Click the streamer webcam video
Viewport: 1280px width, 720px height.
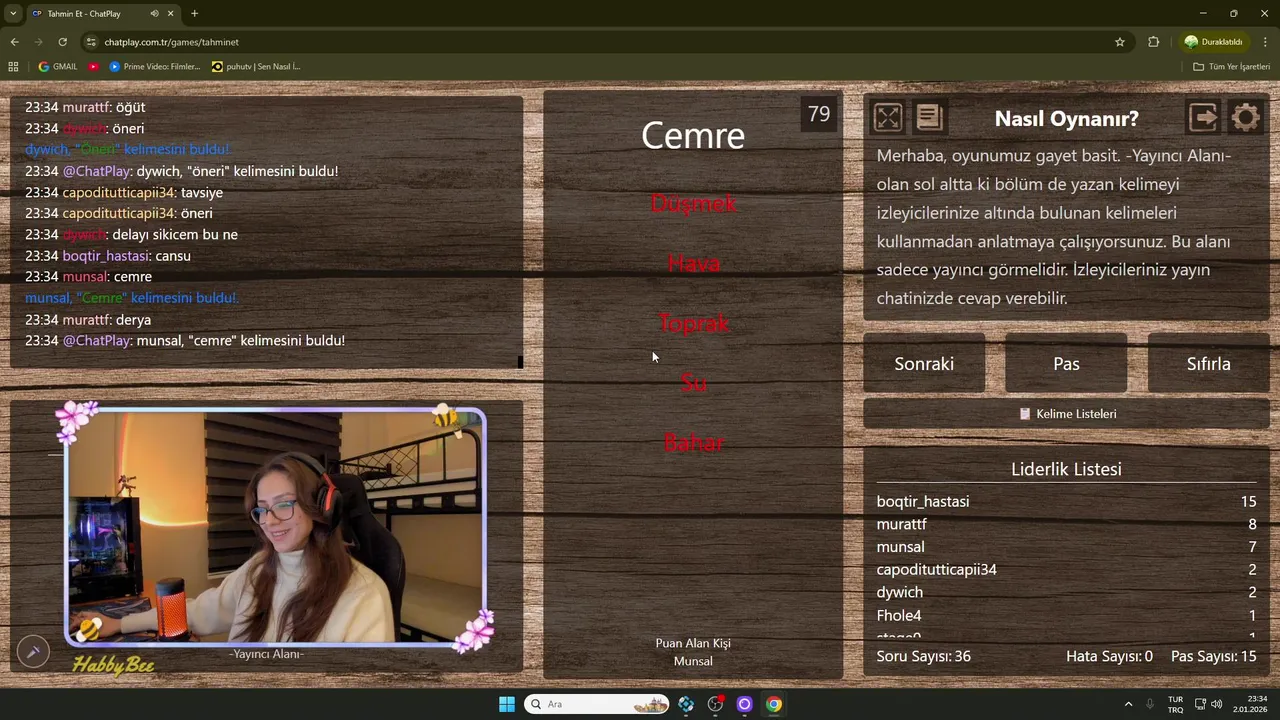click(275, 527)
